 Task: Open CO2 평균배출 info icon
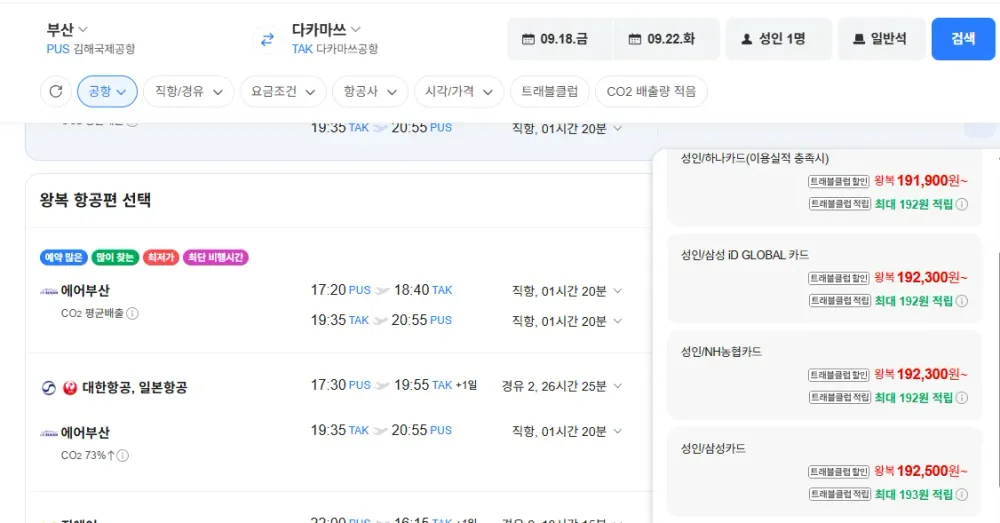click(132, 313)
